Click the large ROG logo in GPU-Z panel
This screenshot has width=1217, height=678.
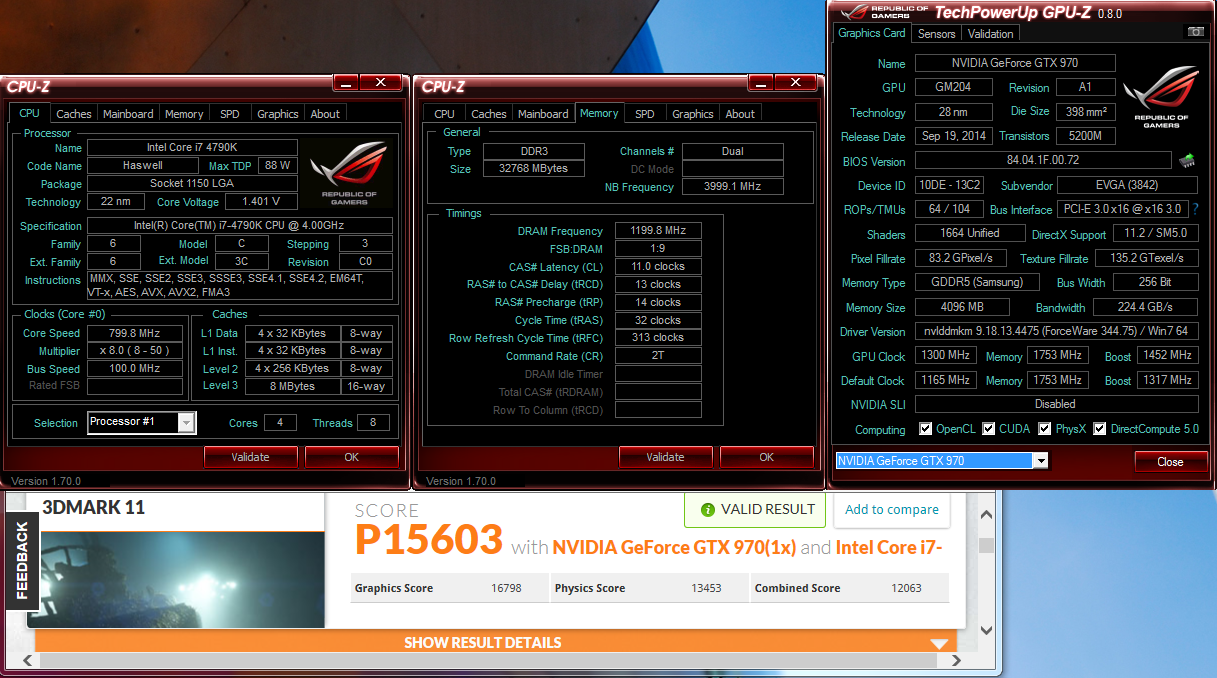pyautogui.click(x=1160, y=98)
